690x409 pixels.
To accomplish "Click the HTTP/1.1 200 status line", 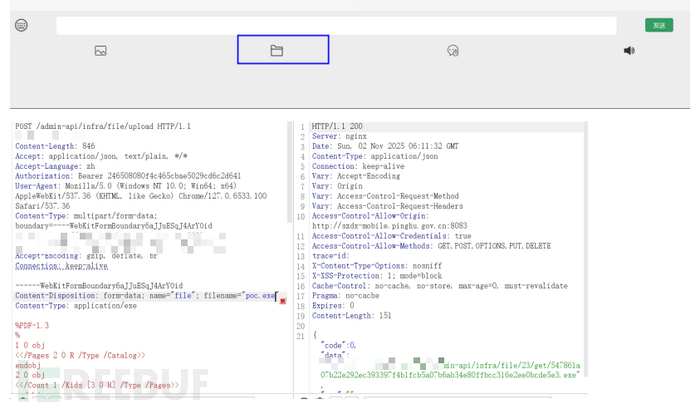I will pyautogui.click(x=338, y=127).
